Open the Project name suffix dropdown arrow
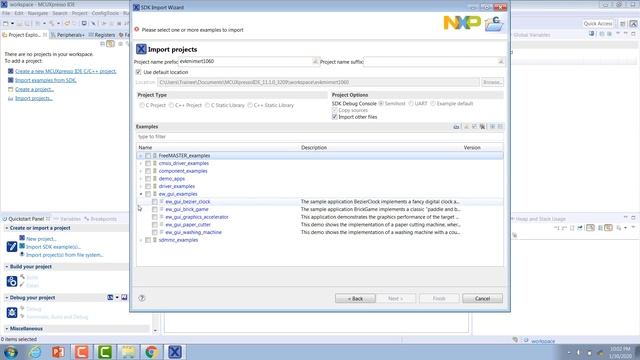Image resolution: width=640 pixels, height=360 pixels. click(500, 62)
